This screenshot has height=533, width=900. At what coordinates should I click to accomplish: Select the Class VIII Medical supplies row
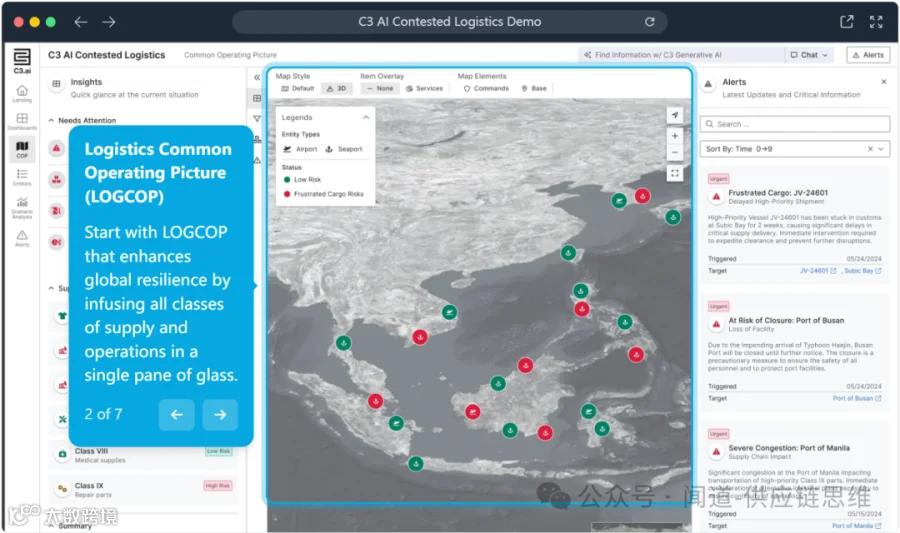pos(143,455)
